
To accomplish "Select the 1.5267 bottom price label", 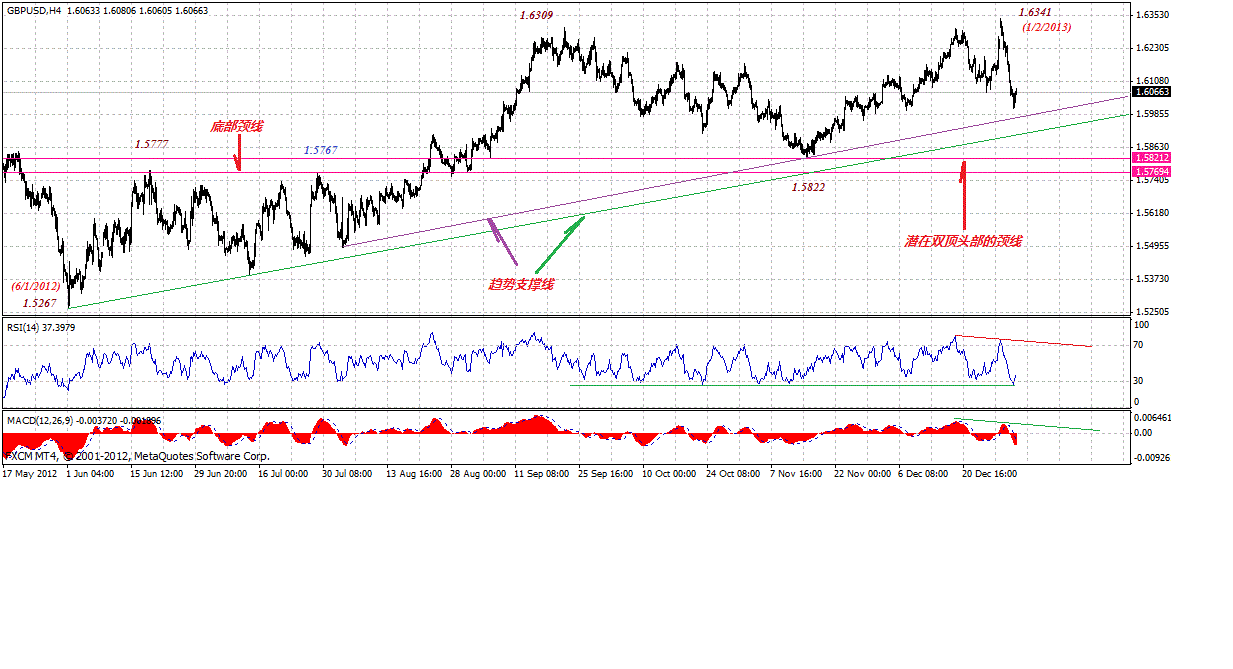I will [39, 302].
